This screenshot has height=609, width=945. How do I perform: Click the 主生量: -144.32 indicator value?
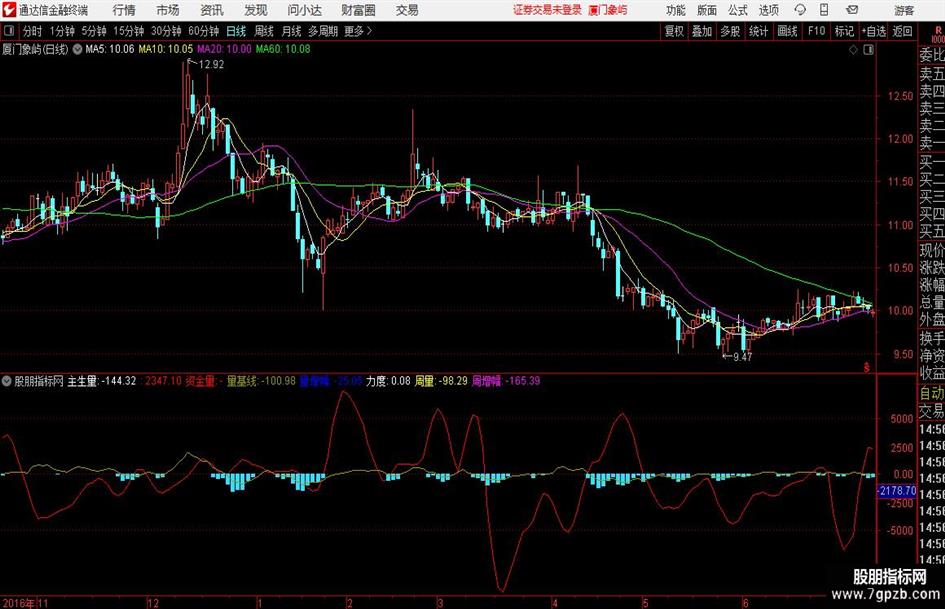pyautogui.click(x=102, y=381)
